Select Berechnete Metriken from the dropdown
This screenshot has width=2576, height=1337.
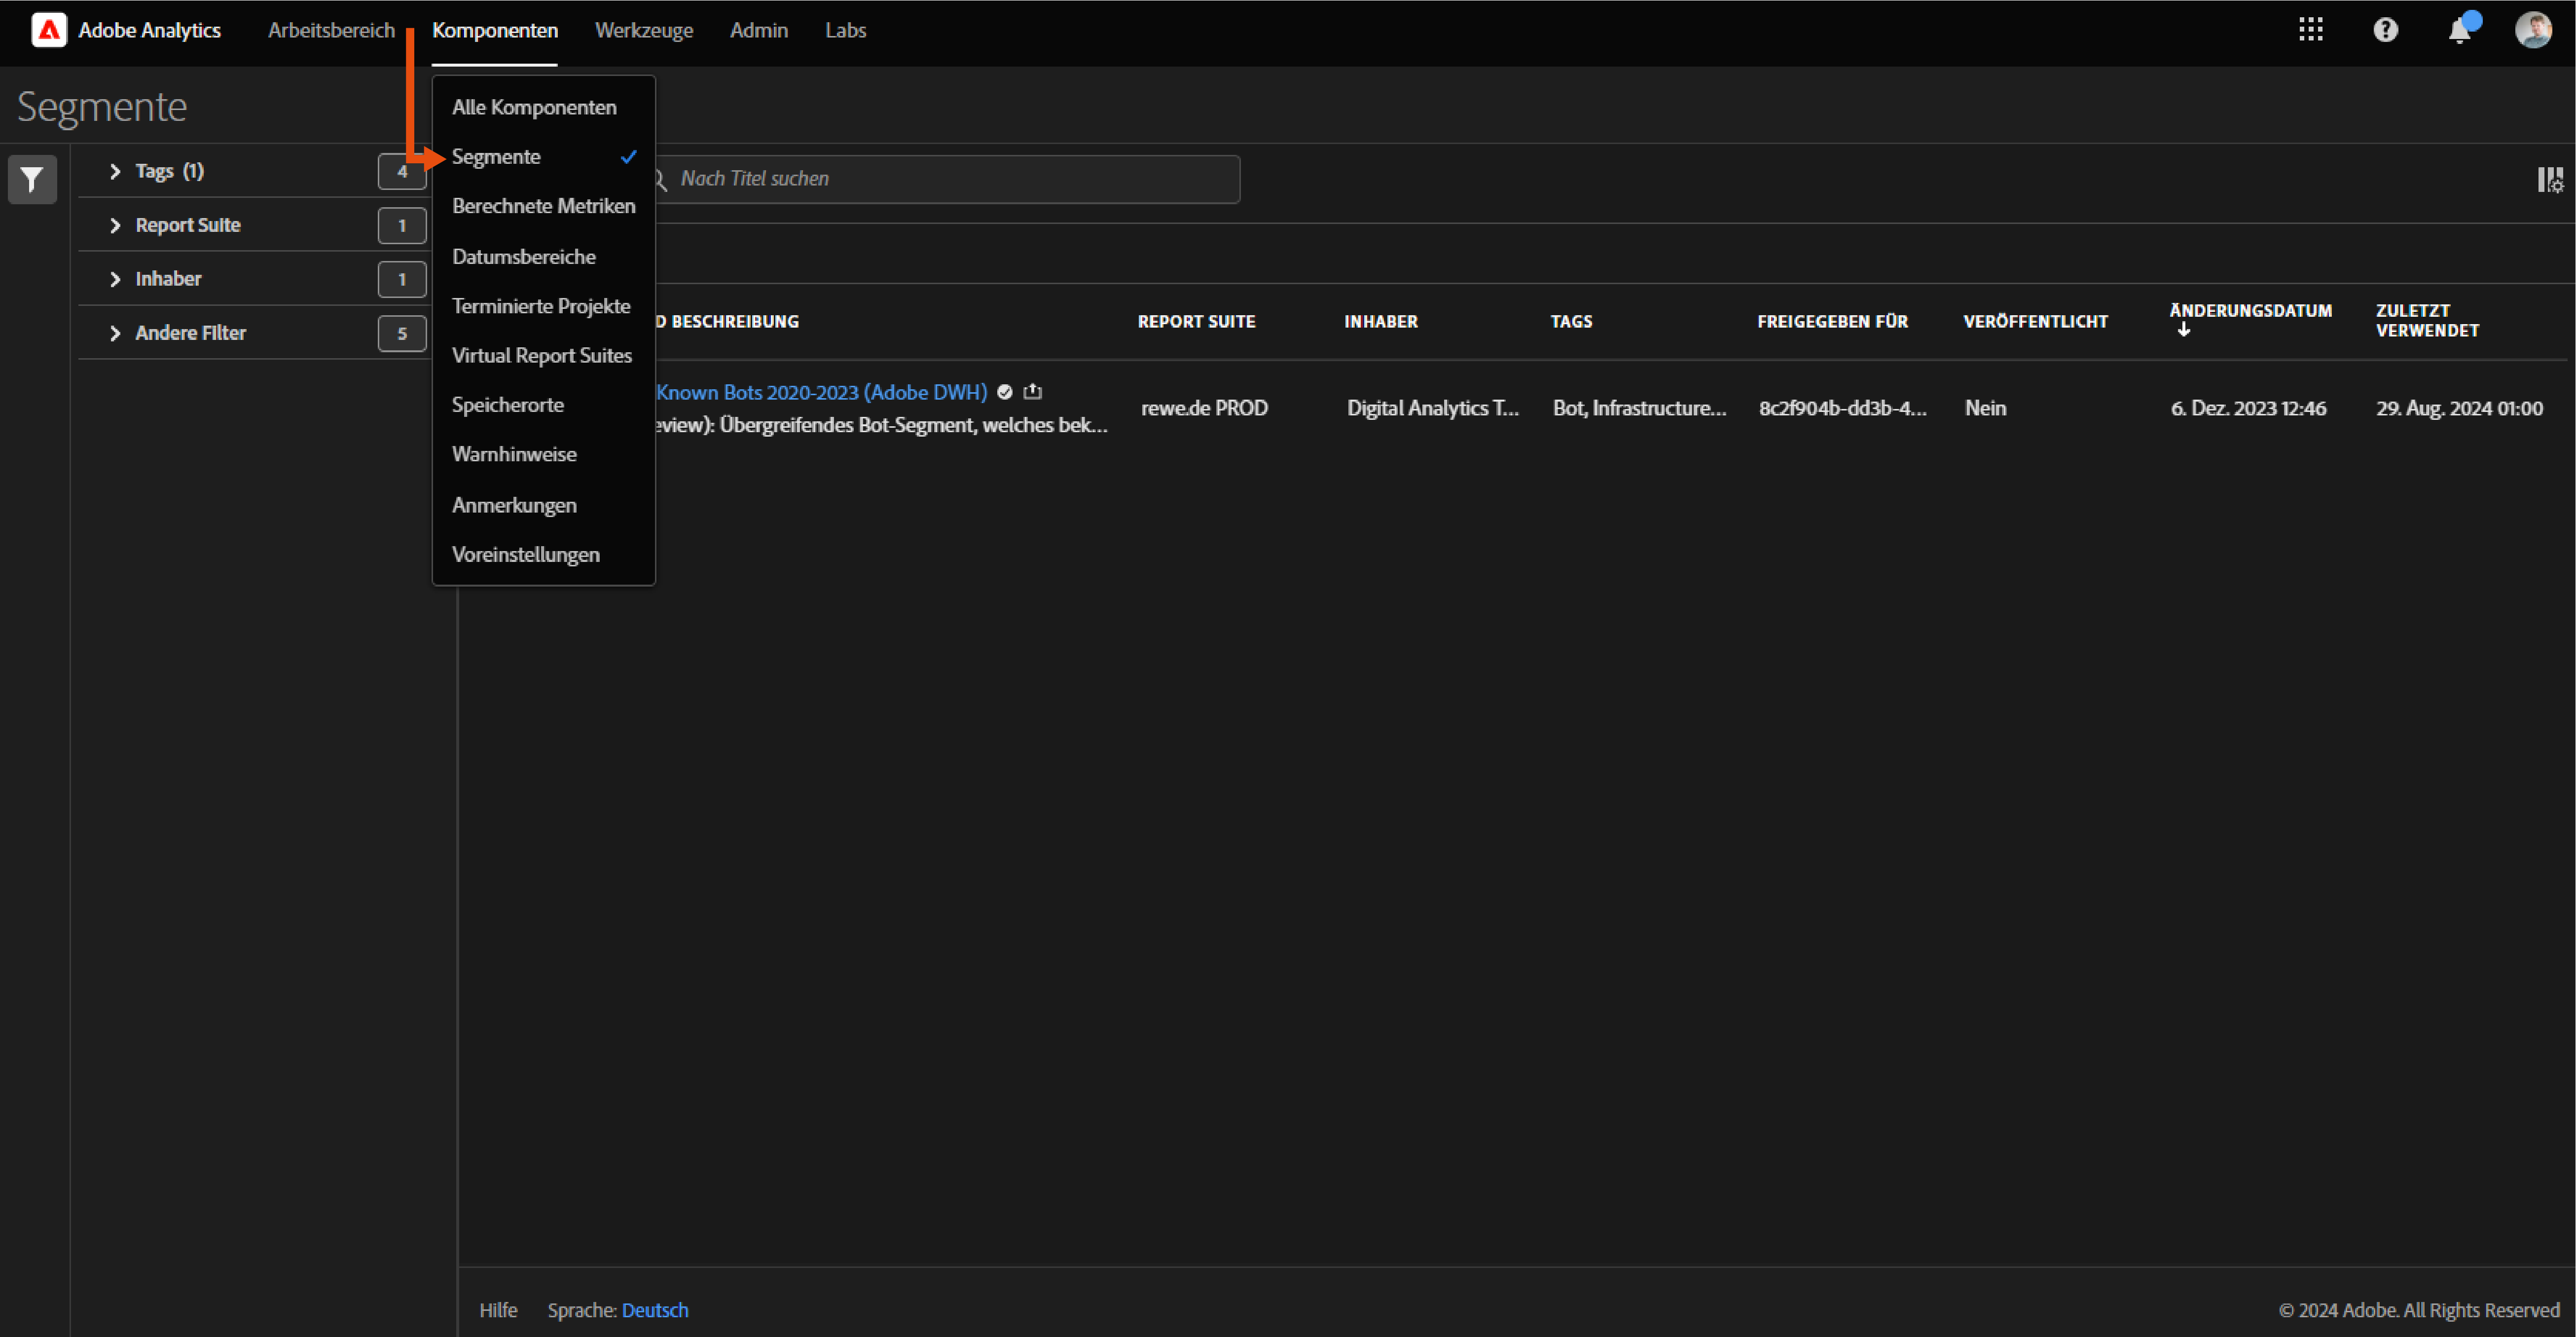tap(544, 206)
